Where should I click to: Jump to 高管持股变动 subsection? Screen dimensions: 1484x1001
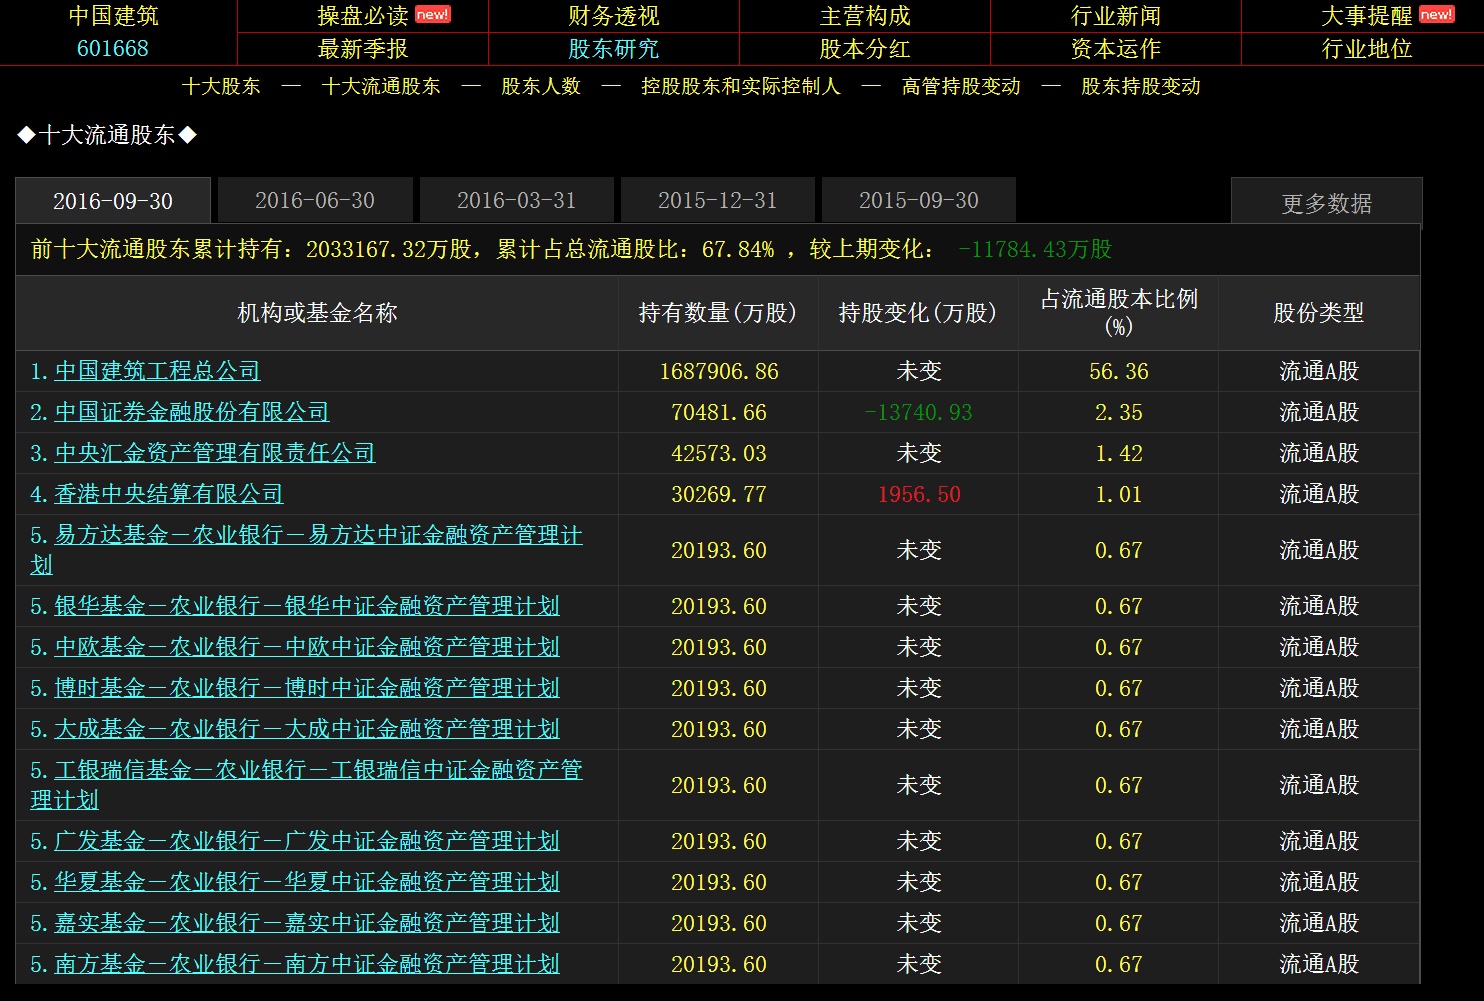point(961,87)
